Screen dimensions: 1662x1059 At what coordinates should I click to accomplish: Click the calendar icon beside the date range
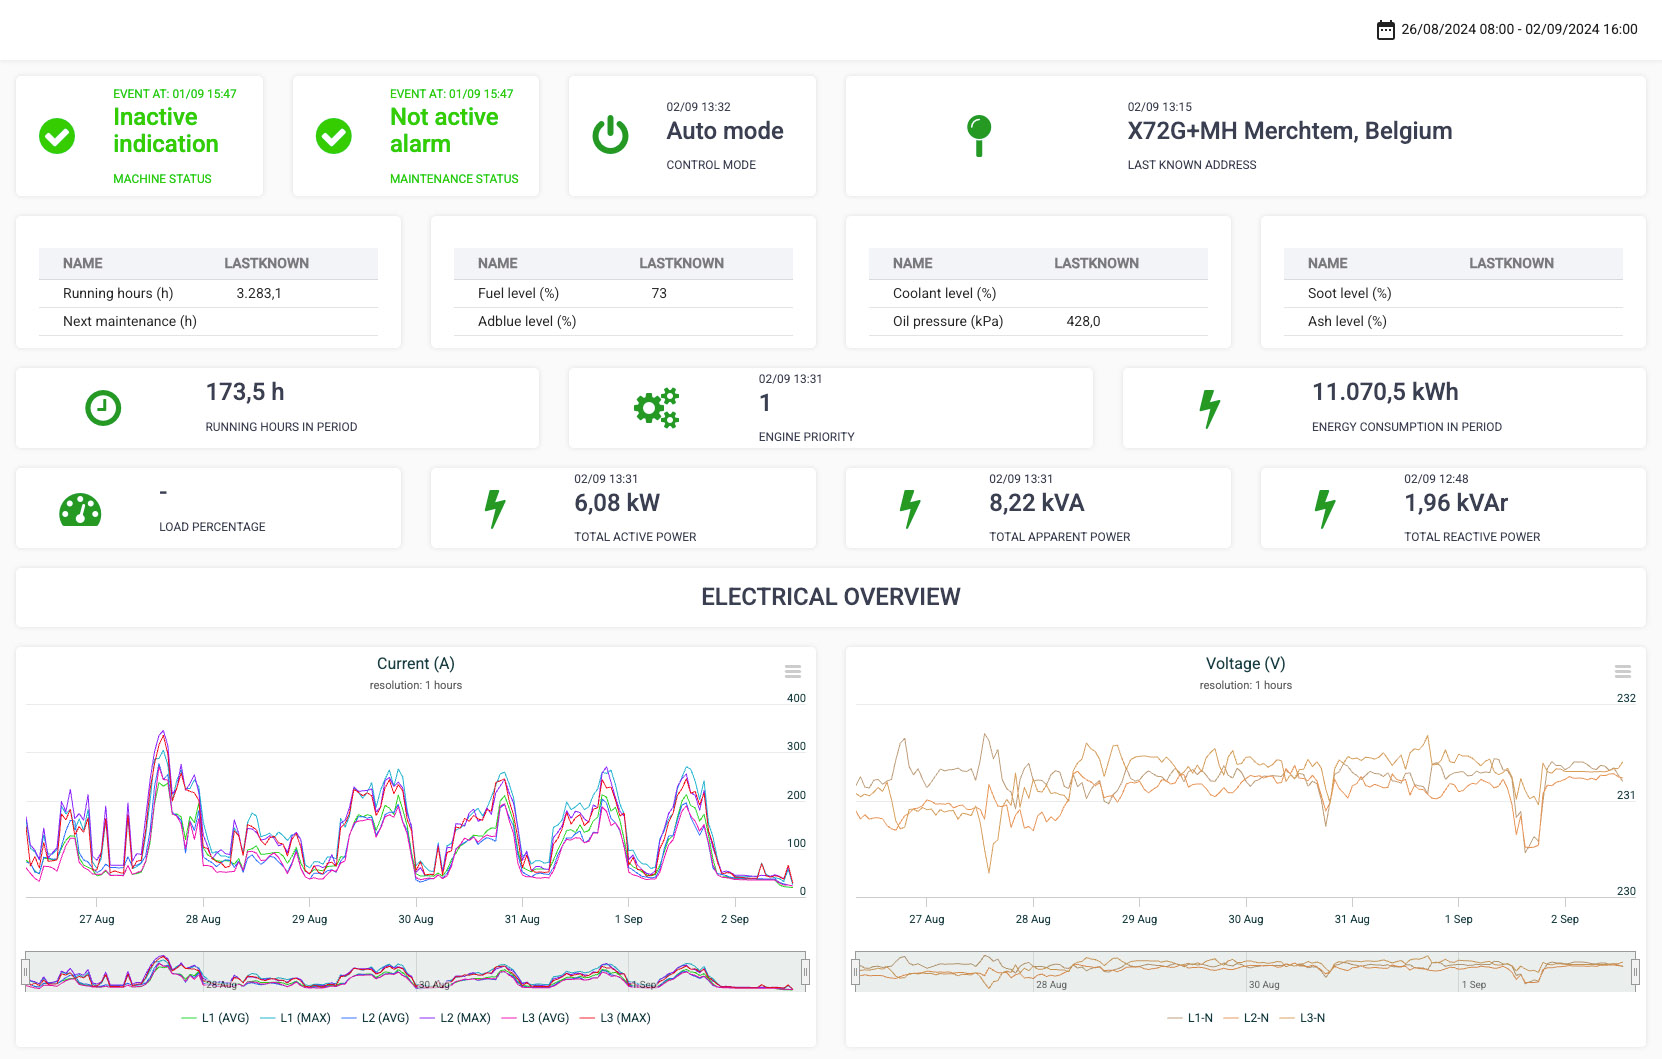click(x=1385, y=30)
